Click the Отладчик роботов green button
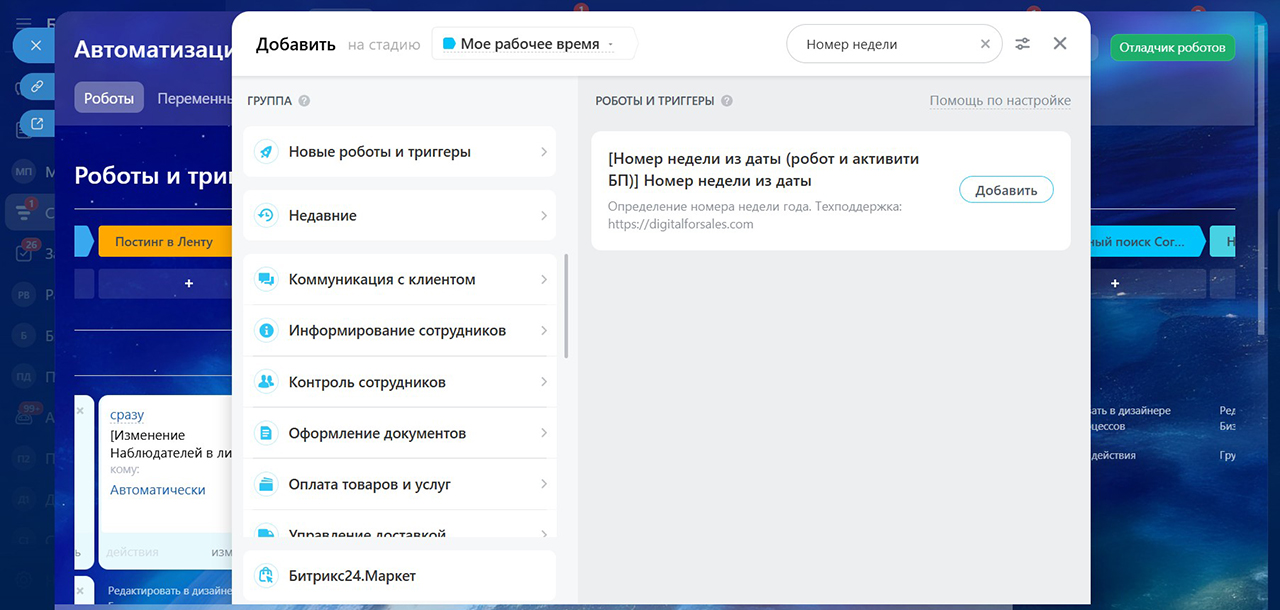Viewport: 1280px width, 610px height. tap(1172, 47)
